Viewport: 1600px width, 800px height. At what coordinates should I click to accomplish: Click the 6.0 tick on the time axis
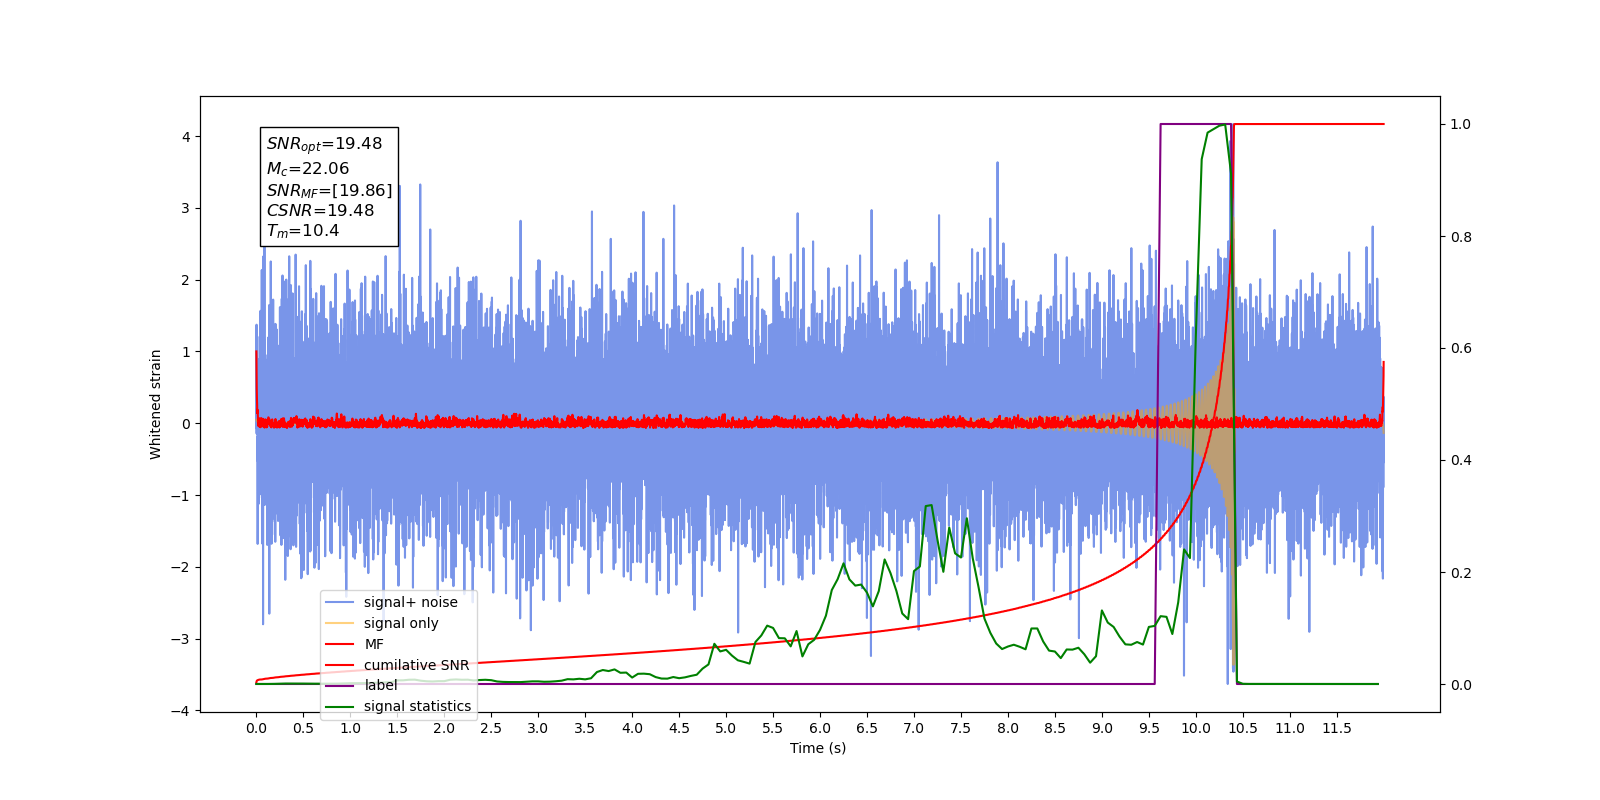[820, 728]
